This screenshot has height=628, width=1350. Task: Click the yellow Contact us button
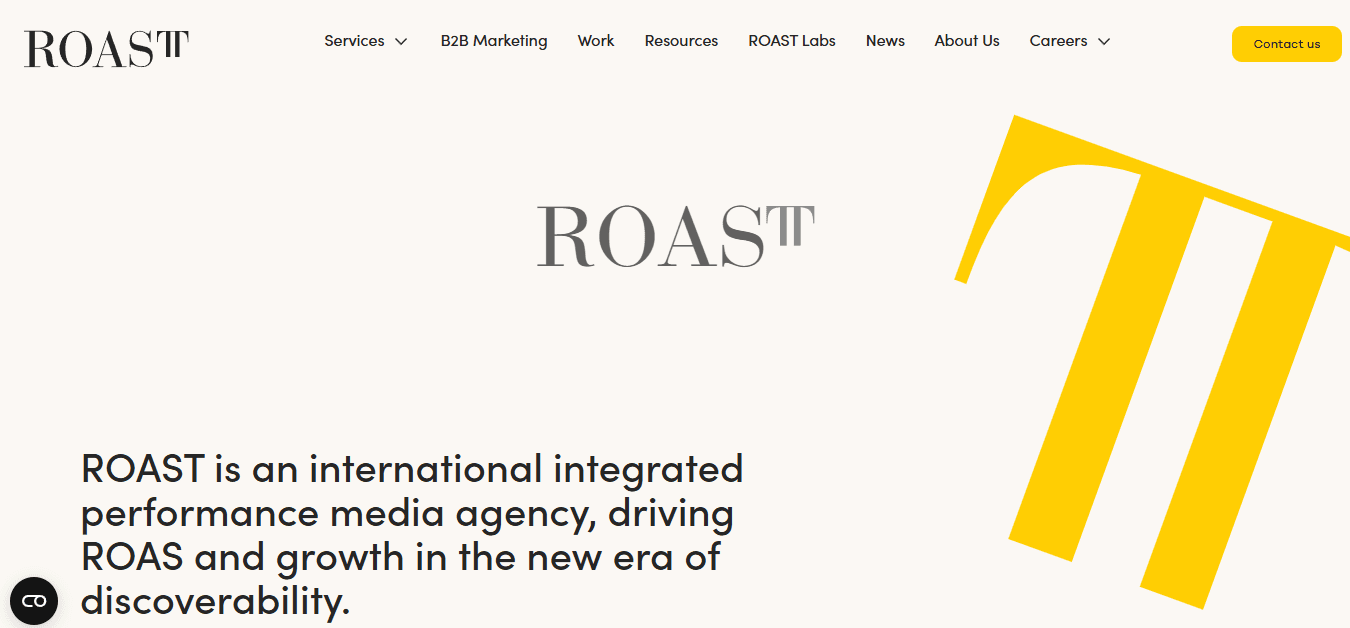1286,44
